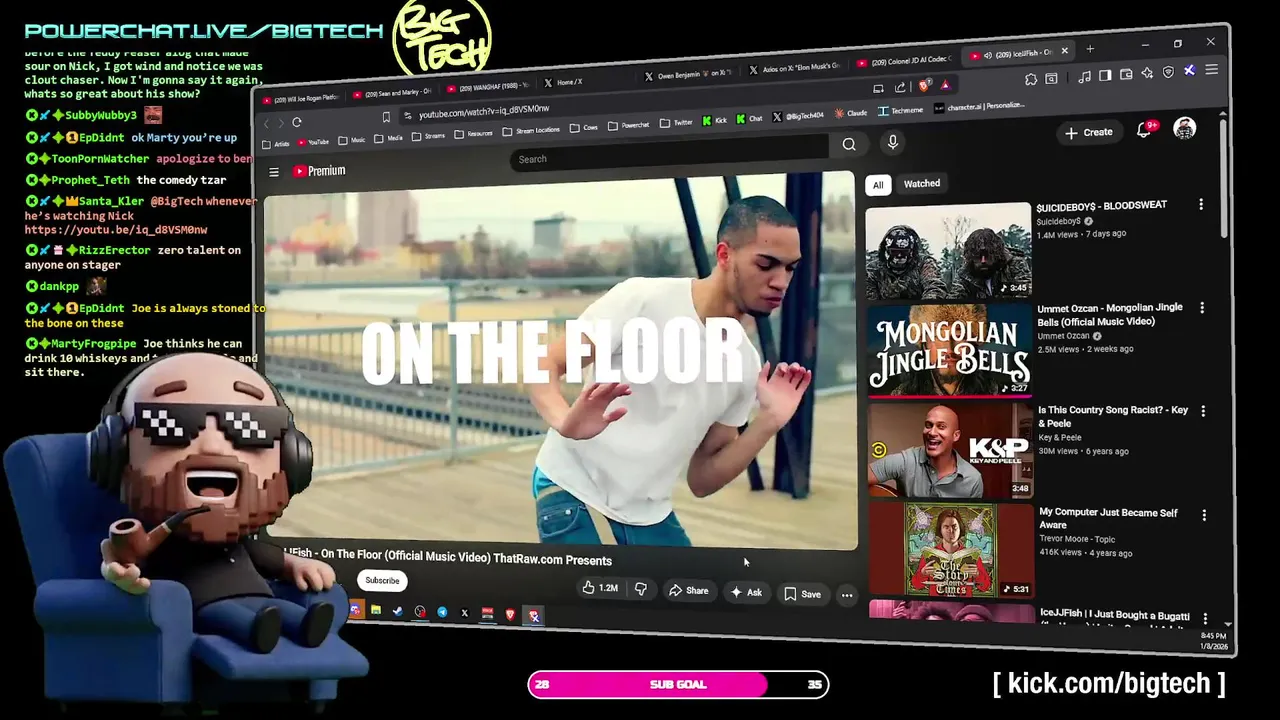Toggle the browser sidebar panel icon
The image size is (1280, 720).
(x=1105, y=75)
